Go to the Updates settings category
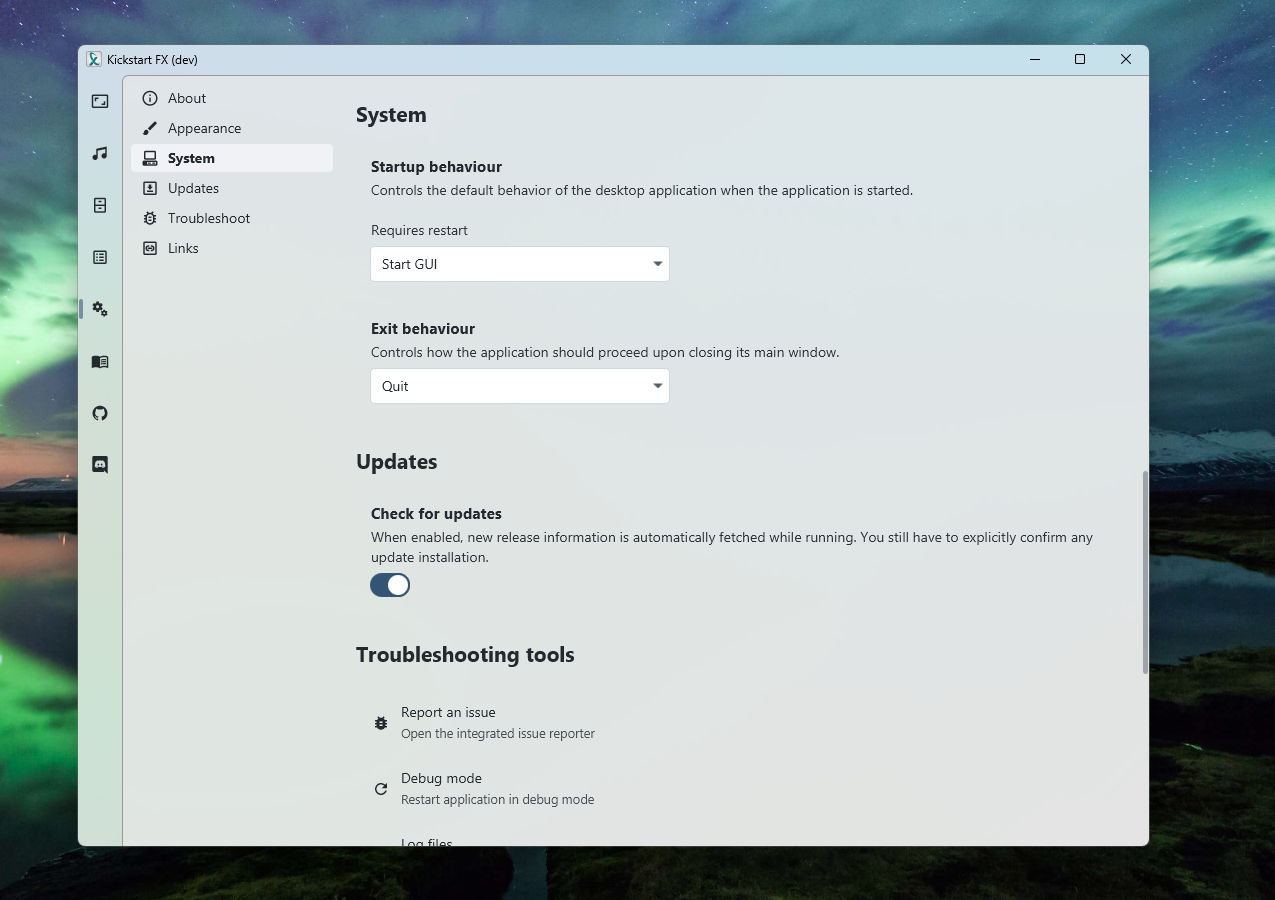 (232, 188)
